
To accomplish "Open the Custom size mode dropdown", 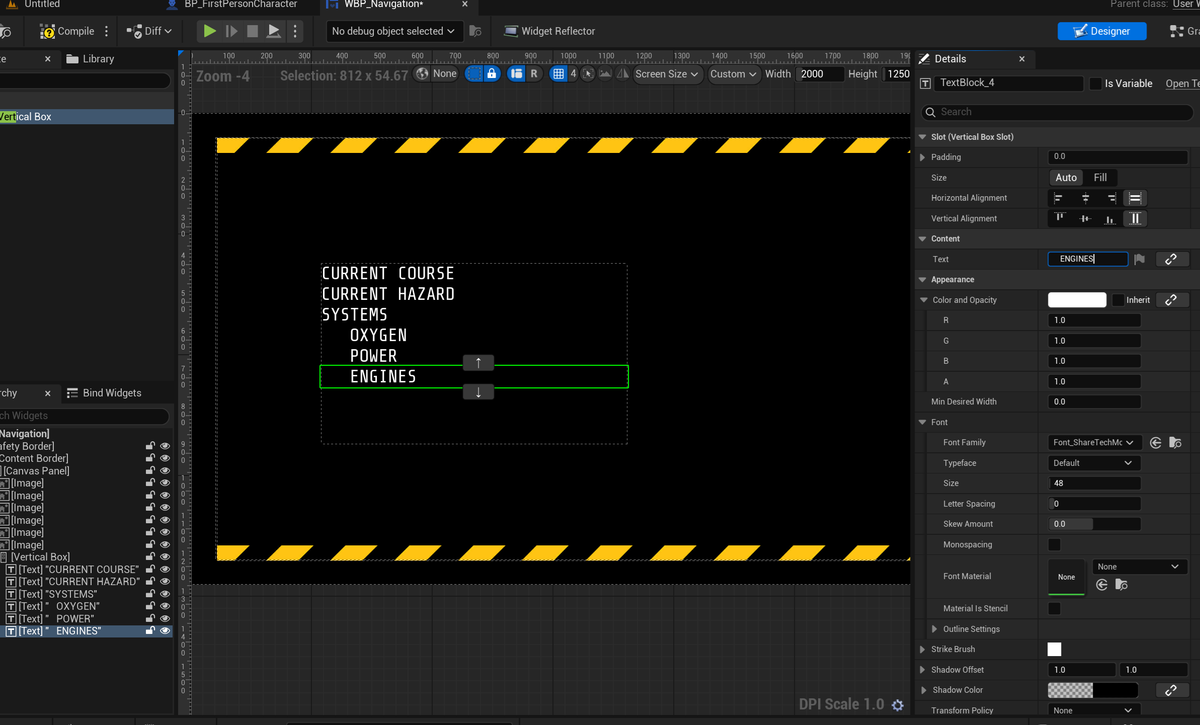I will point(734,74).
